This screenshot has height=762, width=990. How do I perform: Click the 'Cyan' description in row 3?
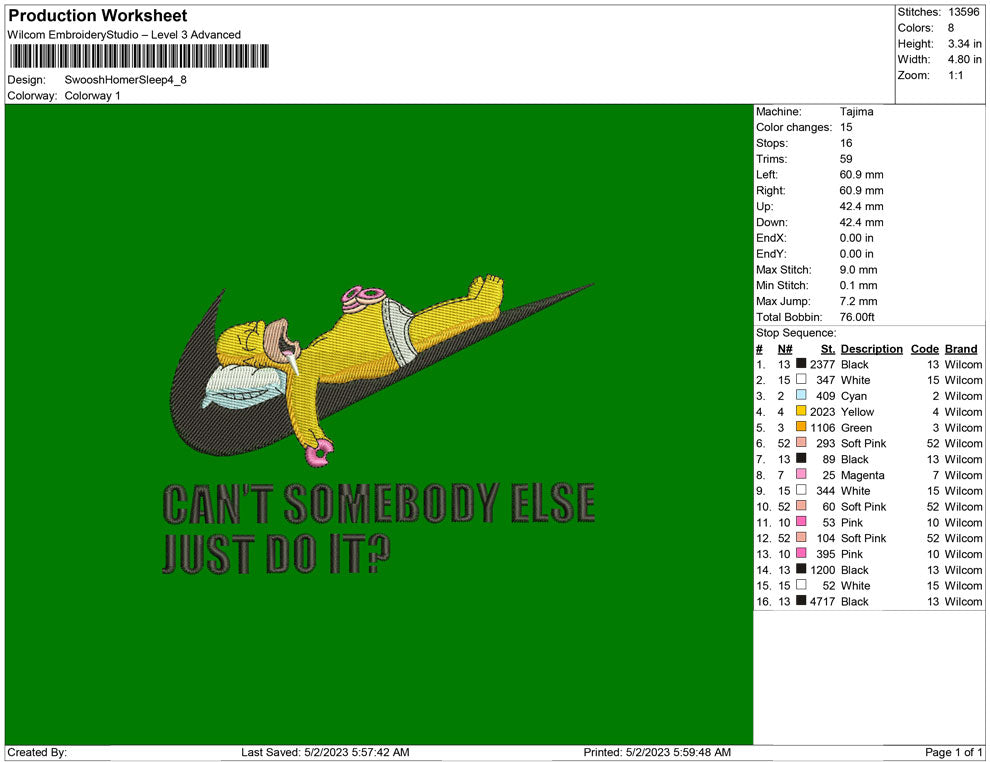854,396
